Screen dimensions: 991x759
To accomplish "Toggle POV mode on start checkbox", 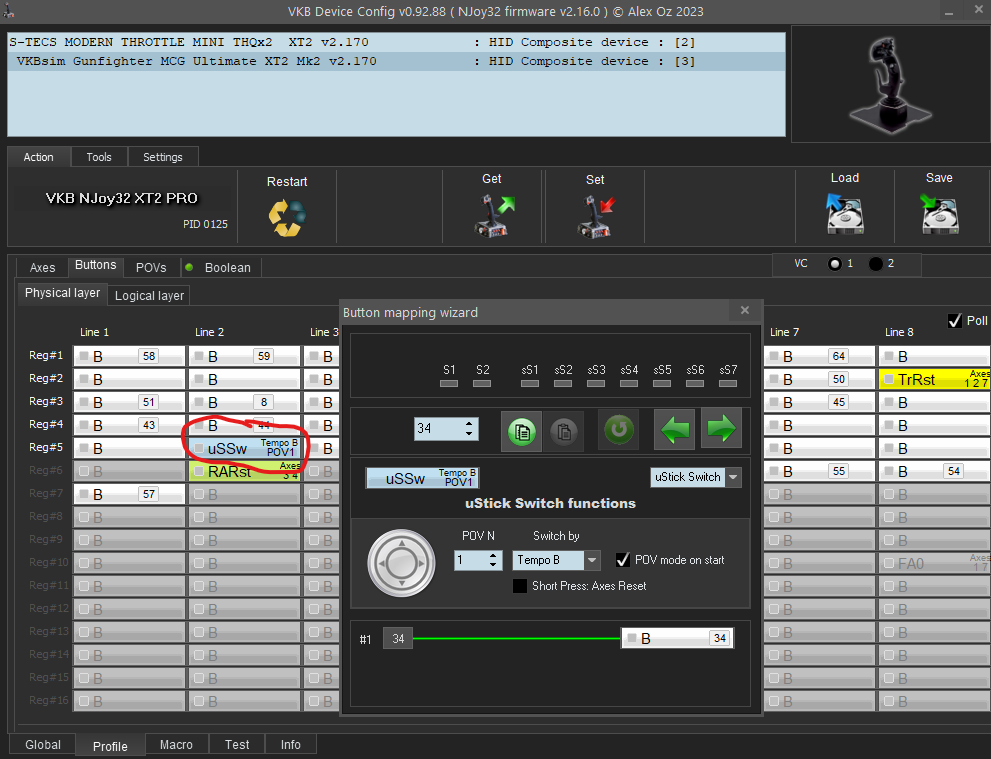I will tap(623, 560).
